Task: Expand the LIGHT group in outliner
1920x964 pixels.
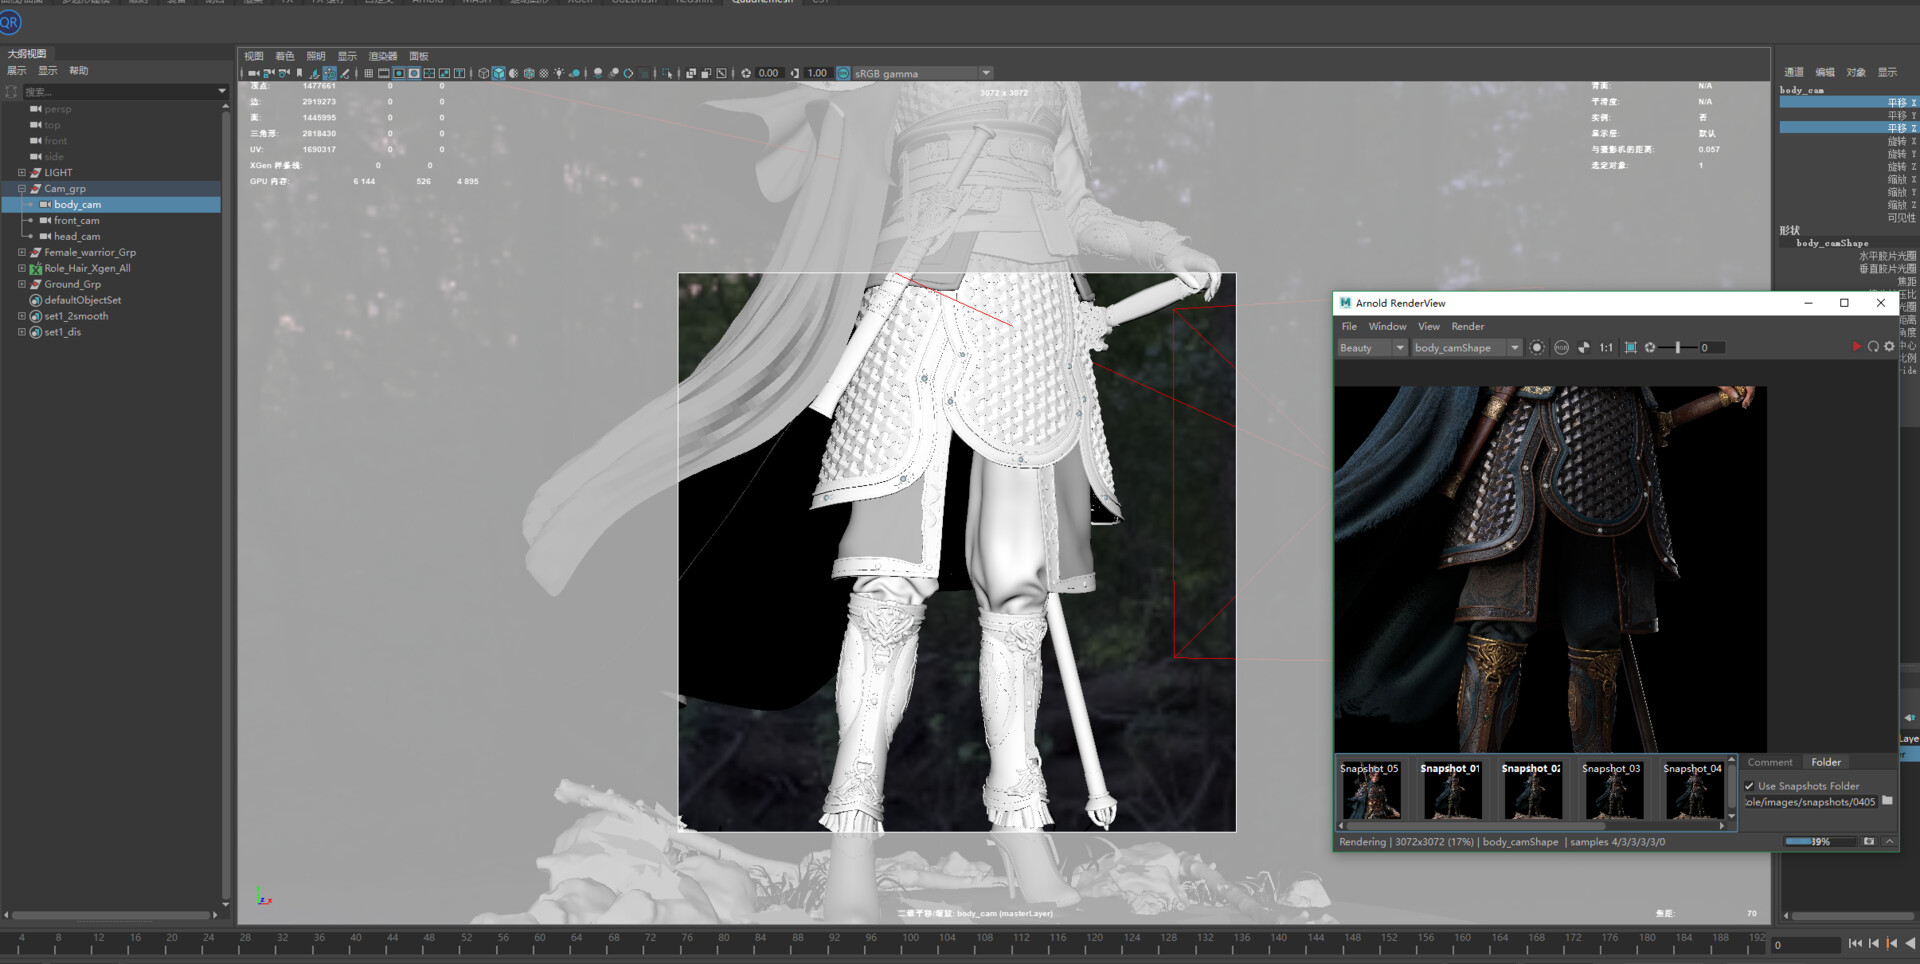Action: click(22, 172)
